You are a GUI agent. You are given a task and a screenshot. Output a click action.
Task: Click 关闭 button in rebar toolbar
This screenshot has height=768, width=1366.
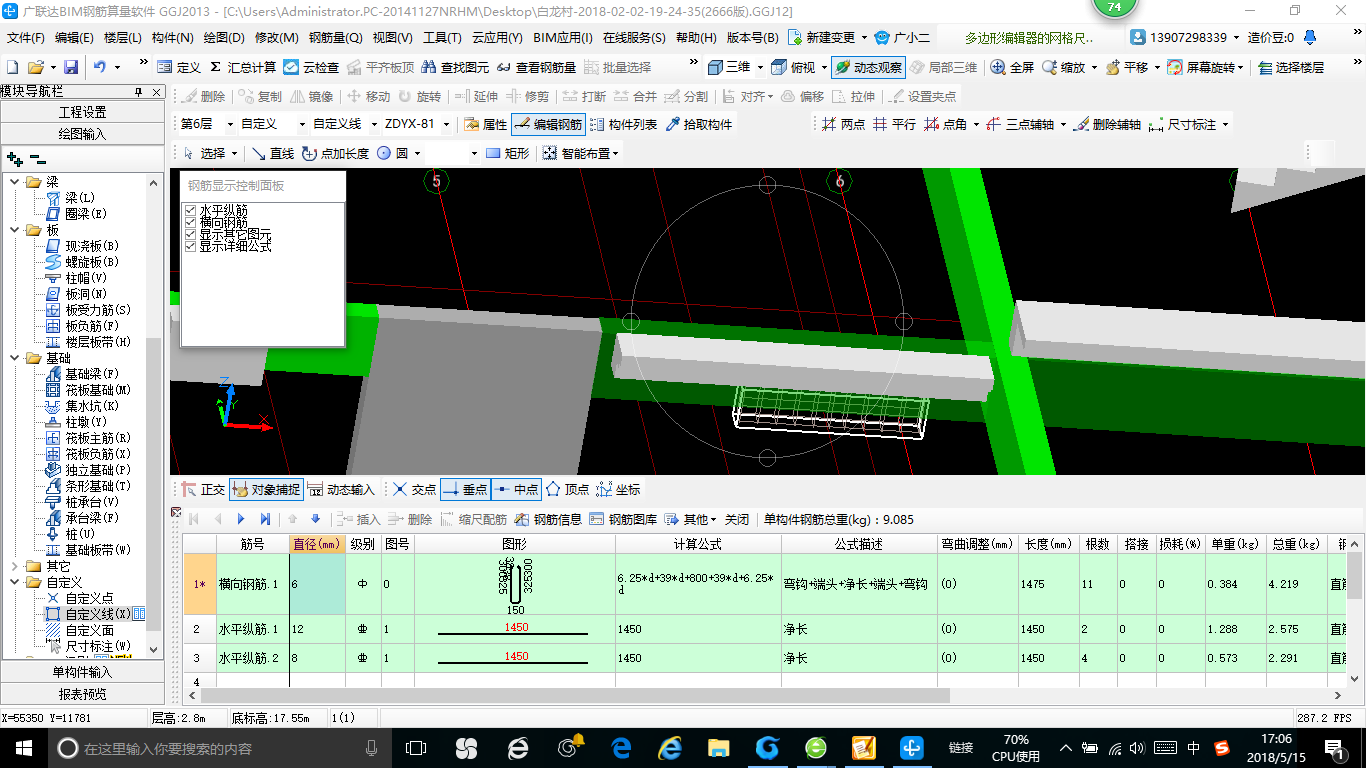click(x=736, y=519)
